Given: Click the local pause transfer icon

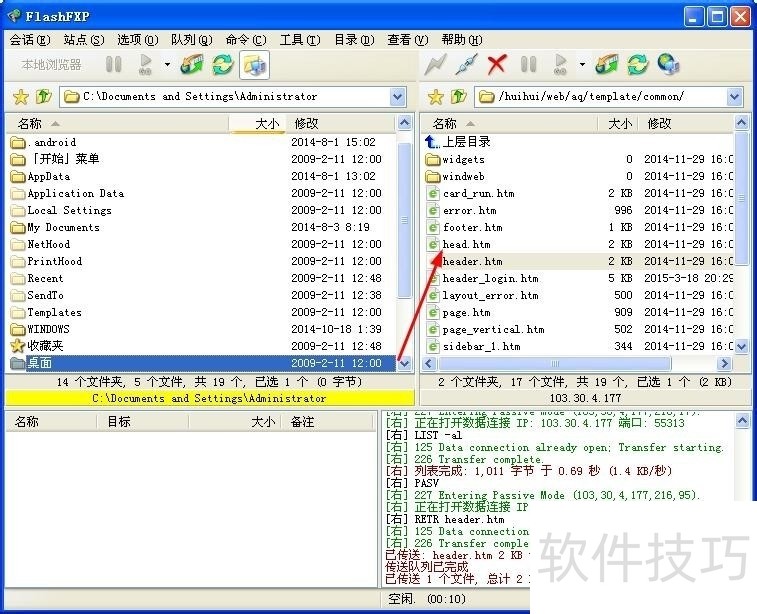Looking at the screenshot, I should (x=114, y=64).
